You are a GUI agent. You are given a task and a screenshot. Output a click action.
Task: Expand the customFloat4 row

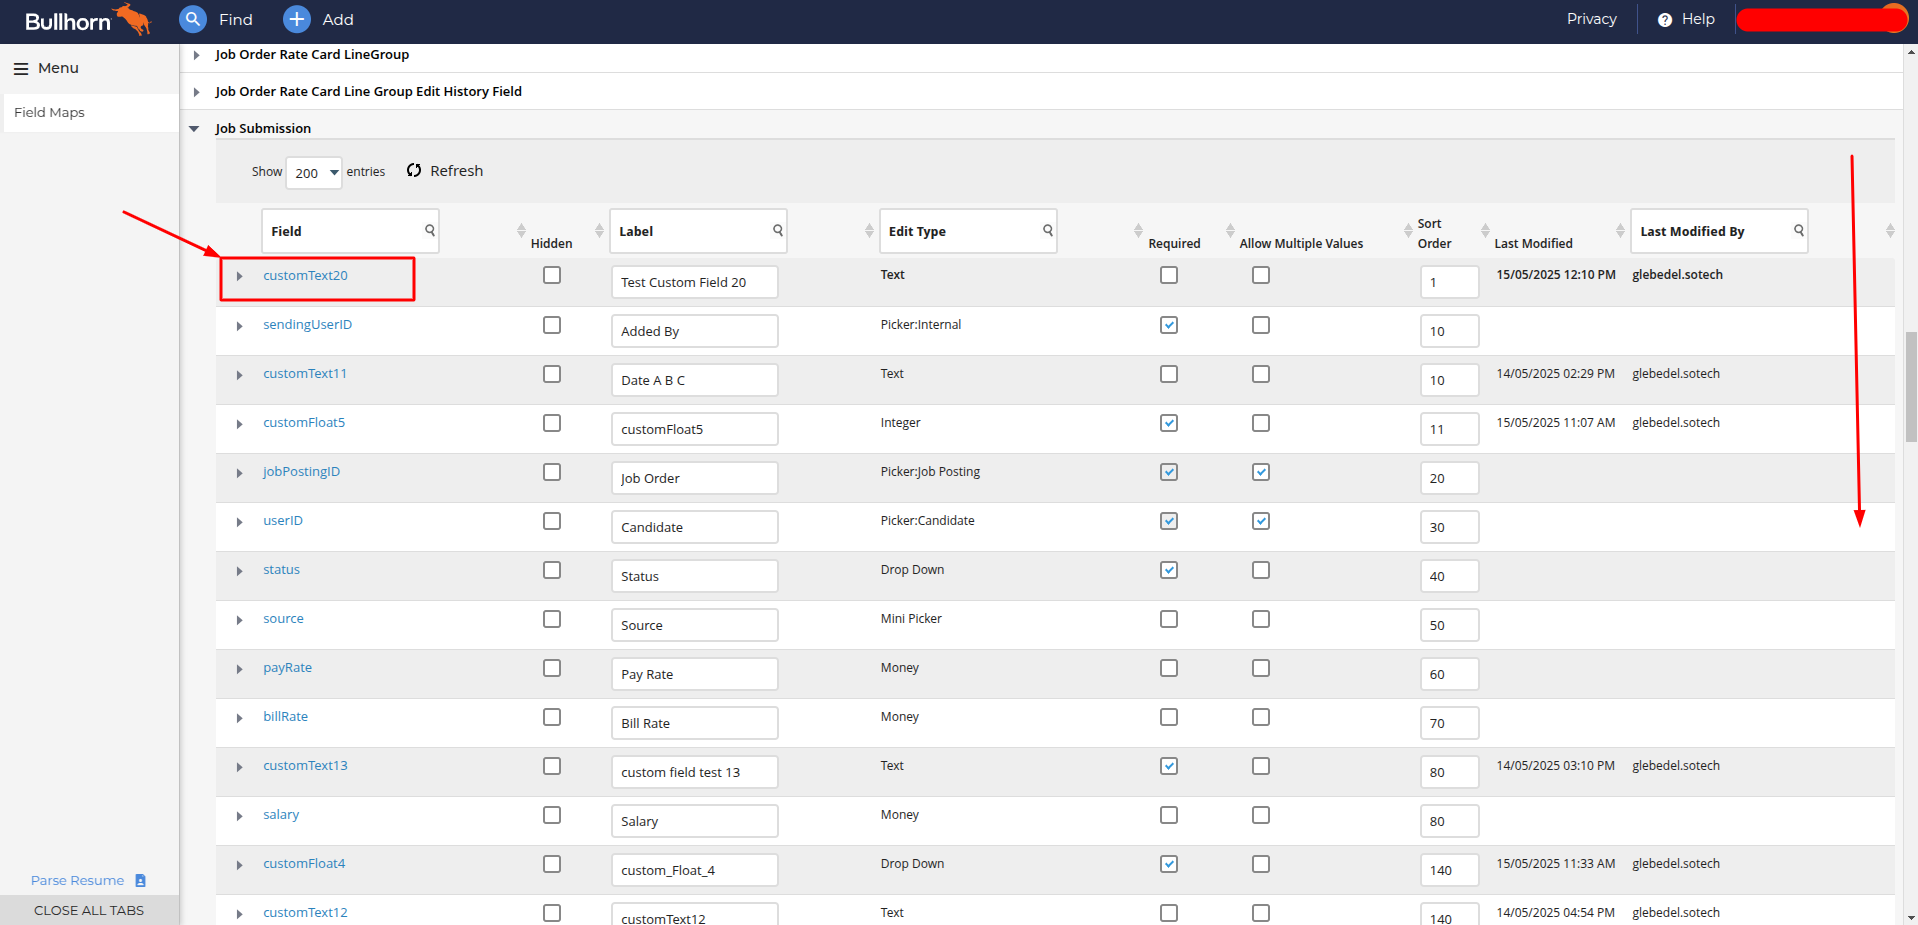click(x=239, y=865)
